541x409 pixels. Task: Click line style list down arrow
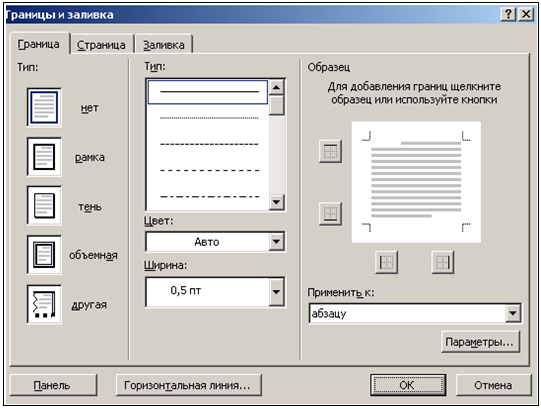(x=276, y=202)
